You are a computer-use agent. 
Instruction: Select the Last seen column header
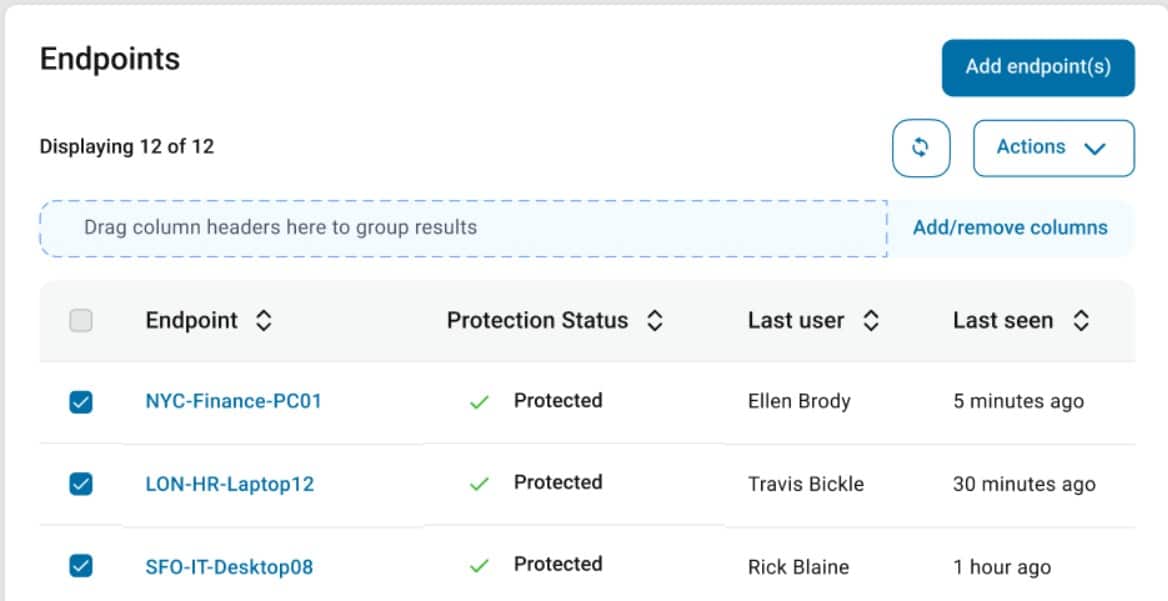[x=1004, y=320]
